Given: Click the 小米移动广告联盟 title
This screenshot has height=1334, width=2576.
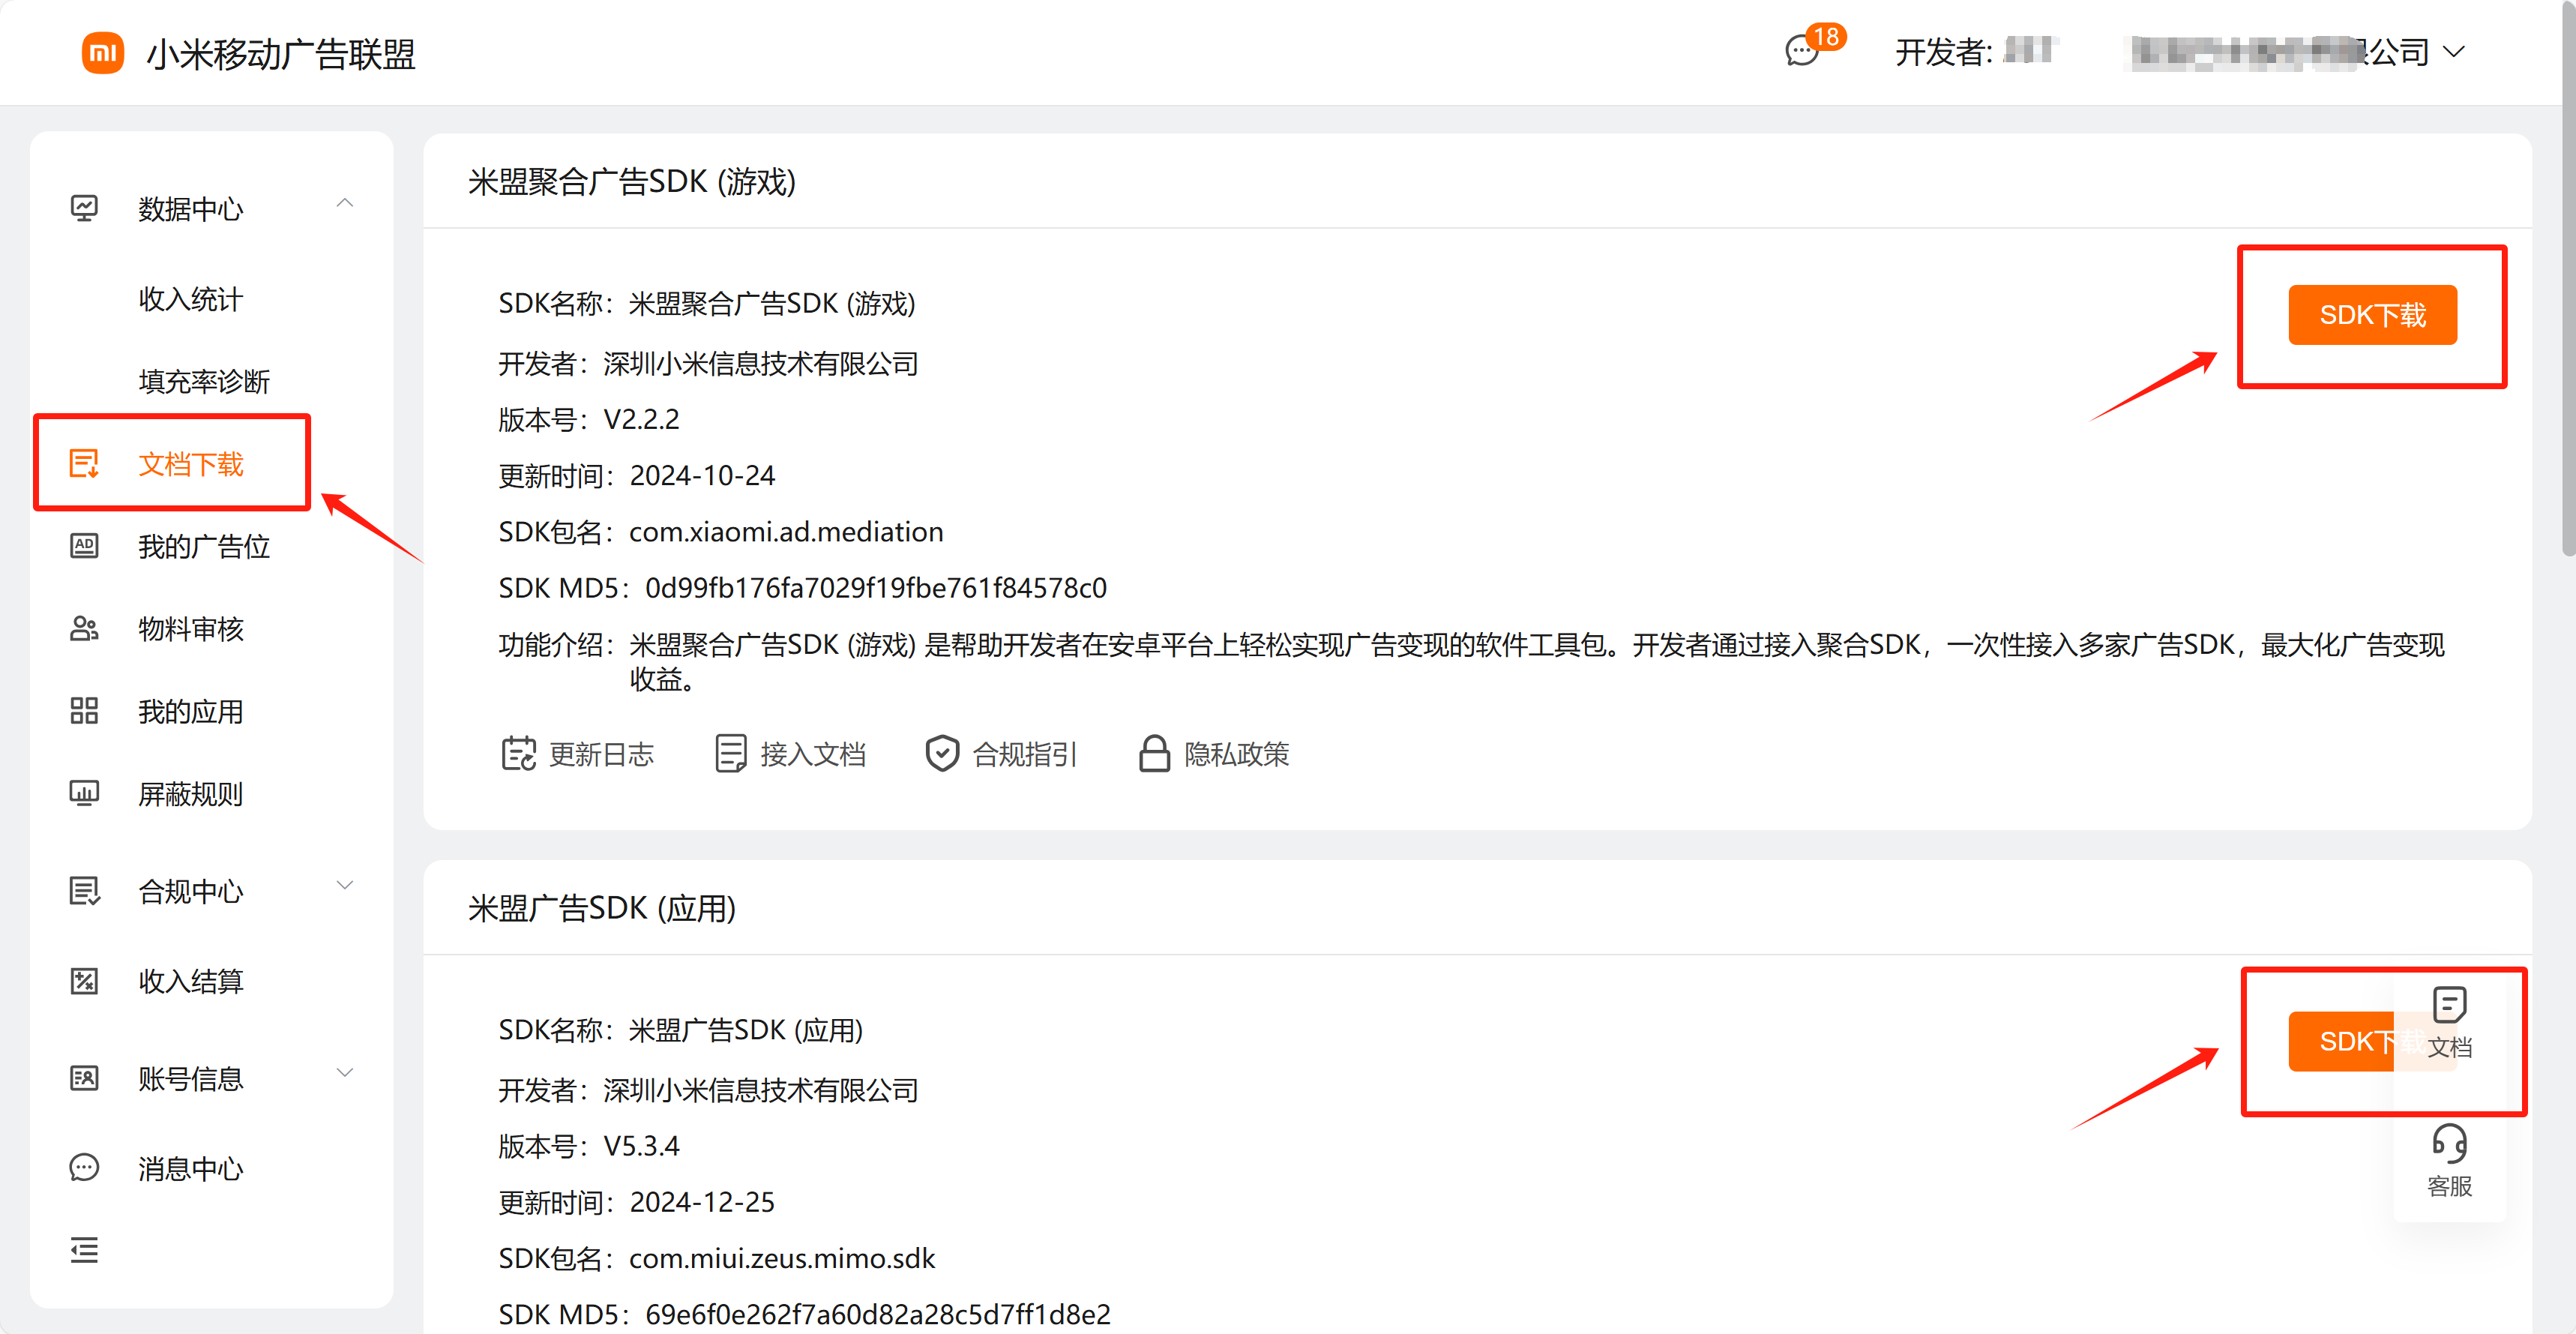Looking at the screenshot, I should coord(281,53).
